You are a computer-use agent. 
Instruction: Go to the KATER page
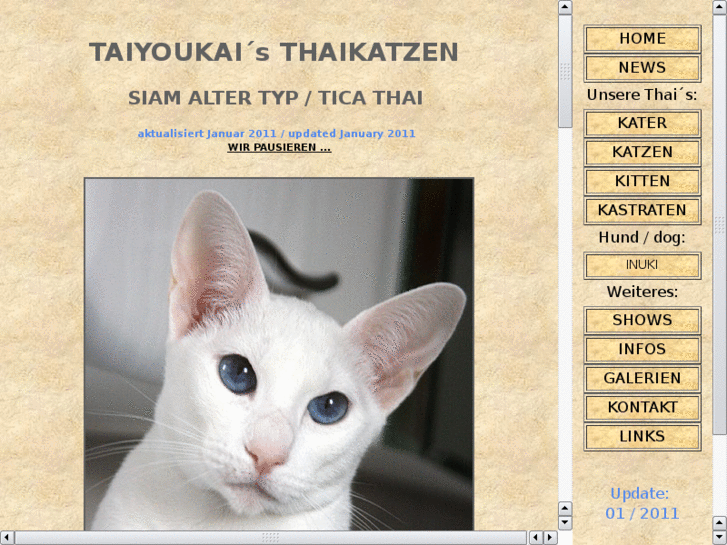tap(642, 123)
